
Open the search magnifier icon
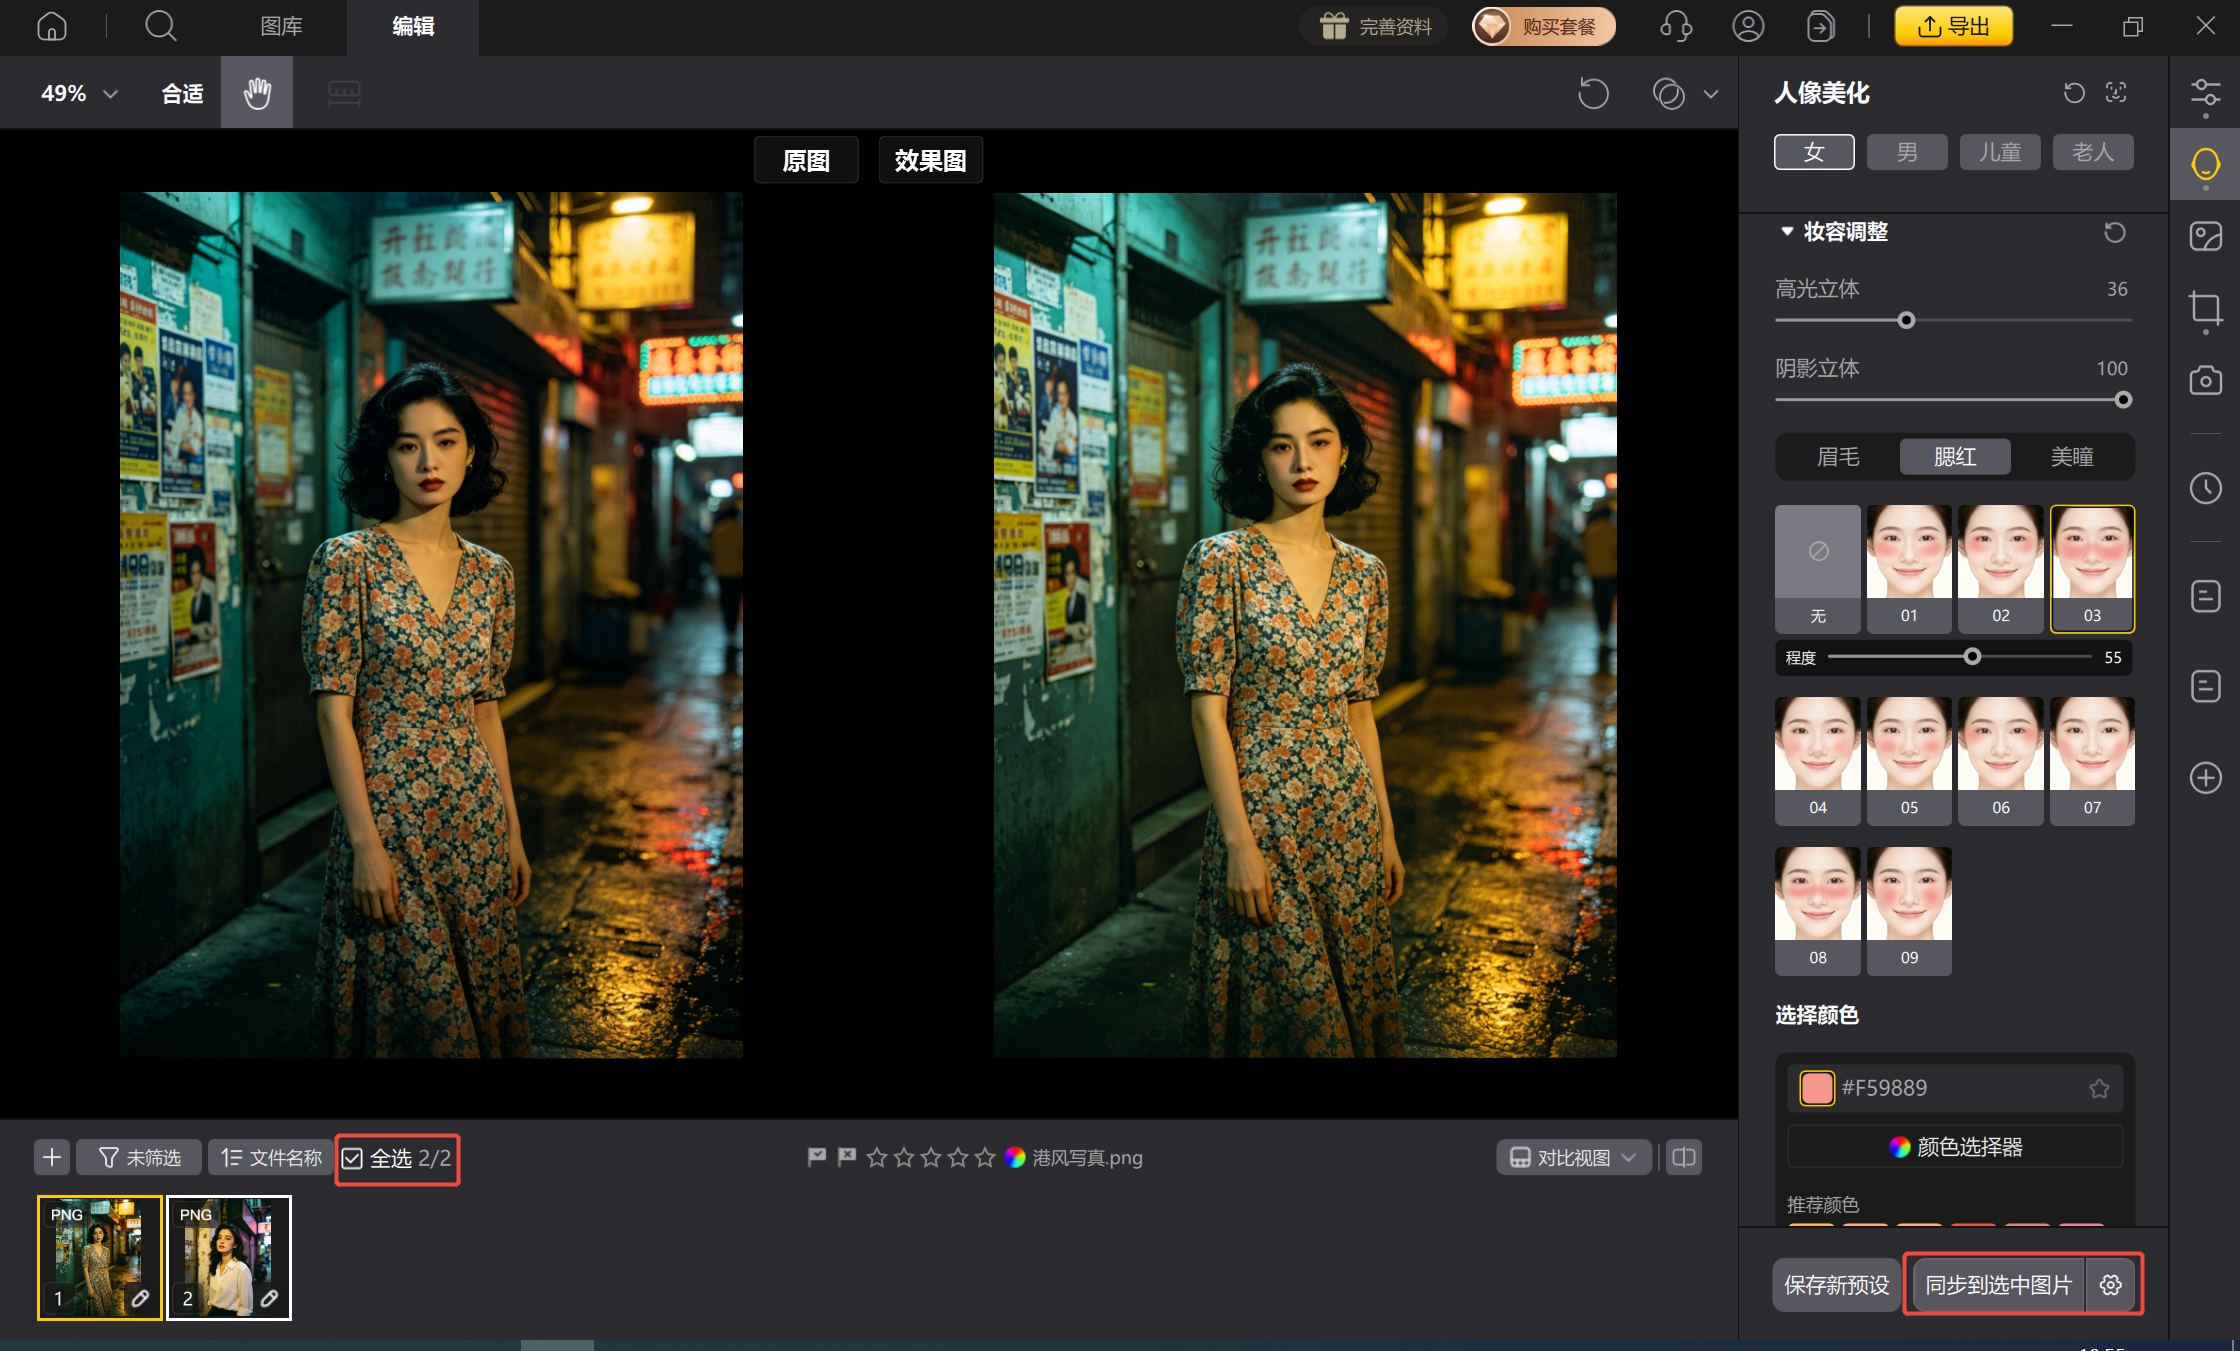click(160, 26)
